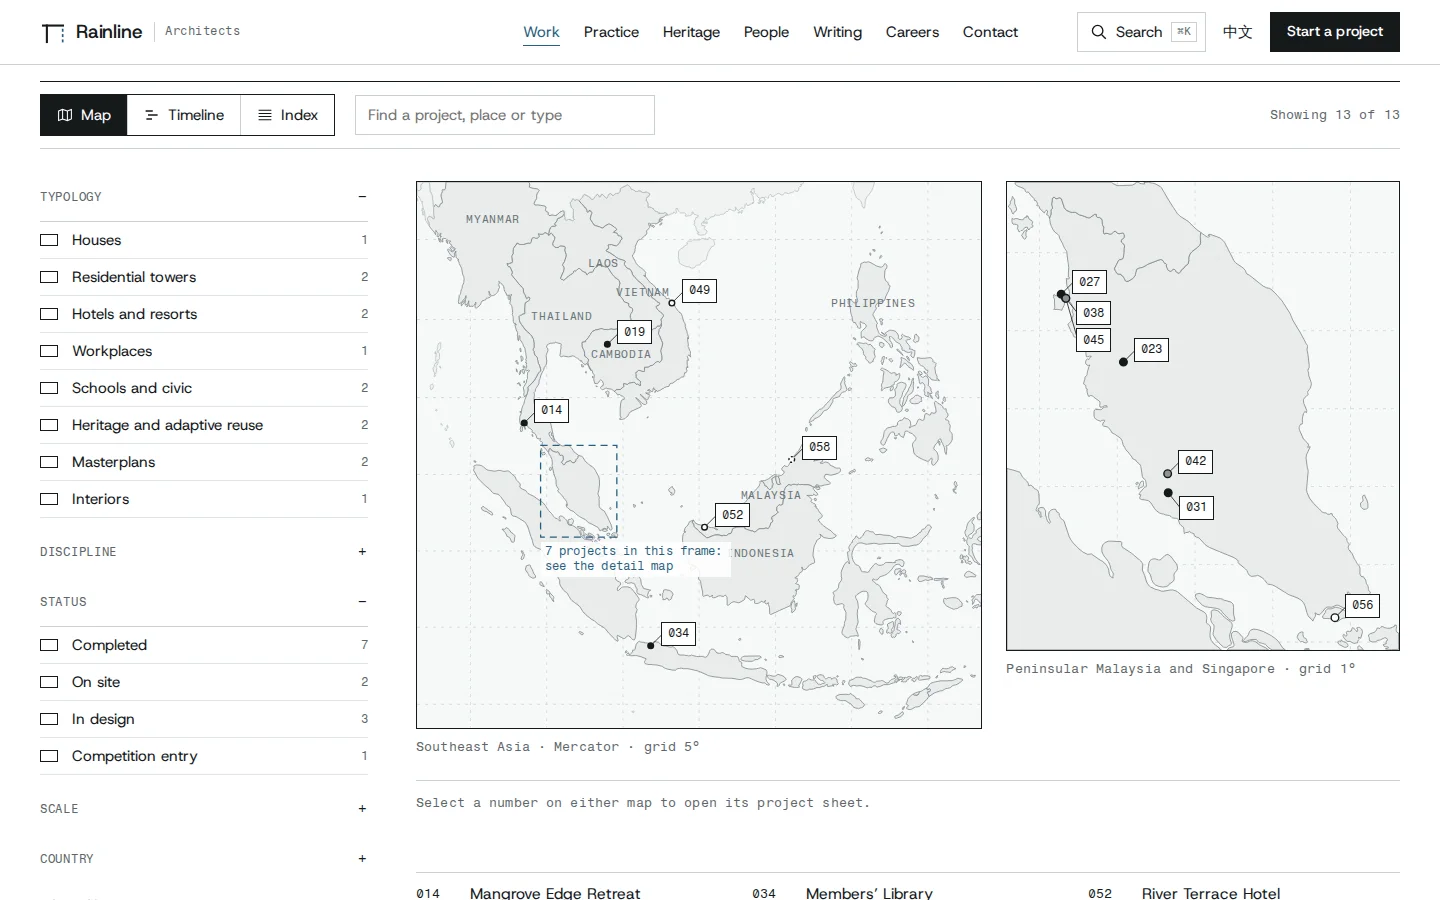Go to the Writing section
The image size is (1440, 900).
837,32
